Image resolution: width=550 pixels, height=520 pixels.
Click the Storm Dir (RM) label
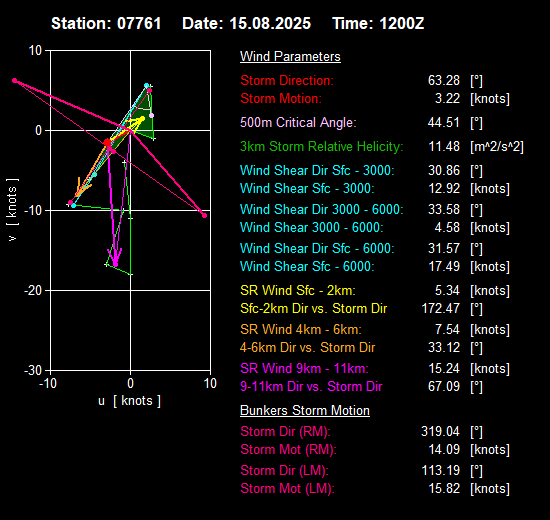click(x=285, y=432)
